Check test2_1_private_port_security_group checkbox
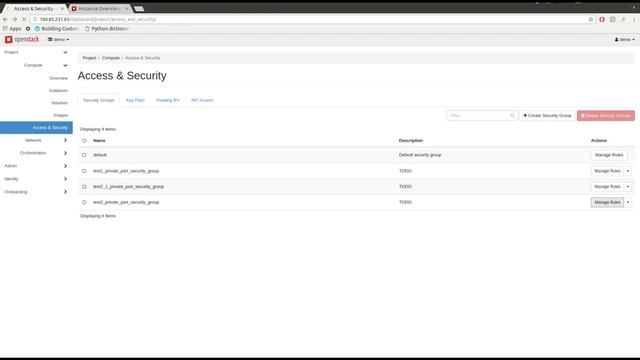 click(x=84, y=187)
